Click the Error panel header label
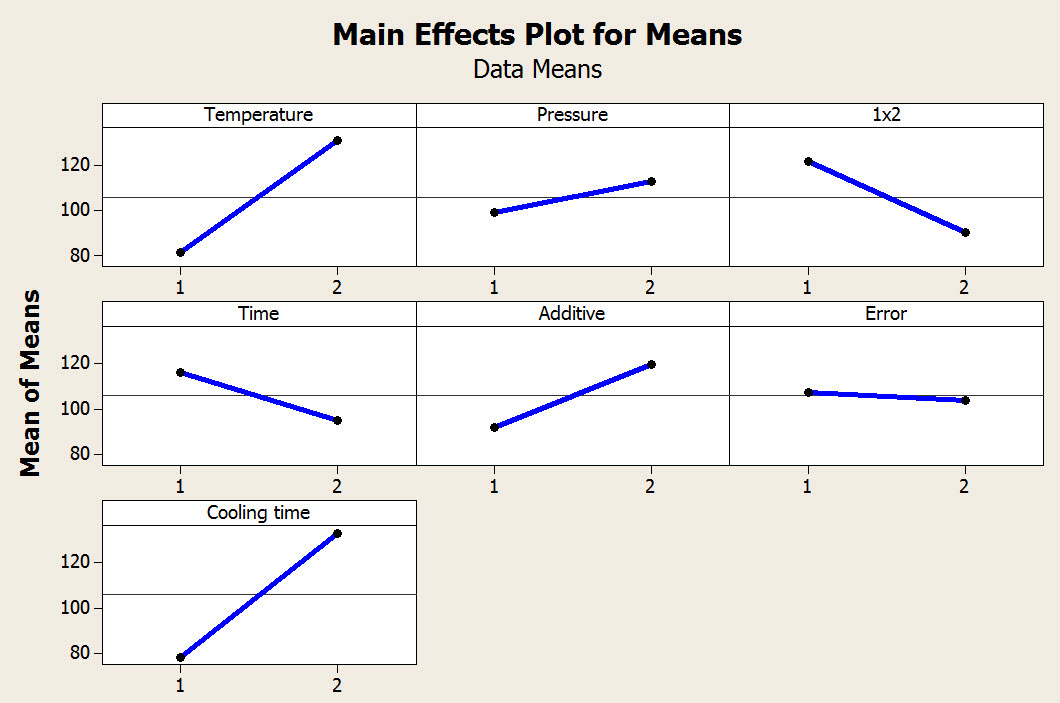 [x=886, y=314]
